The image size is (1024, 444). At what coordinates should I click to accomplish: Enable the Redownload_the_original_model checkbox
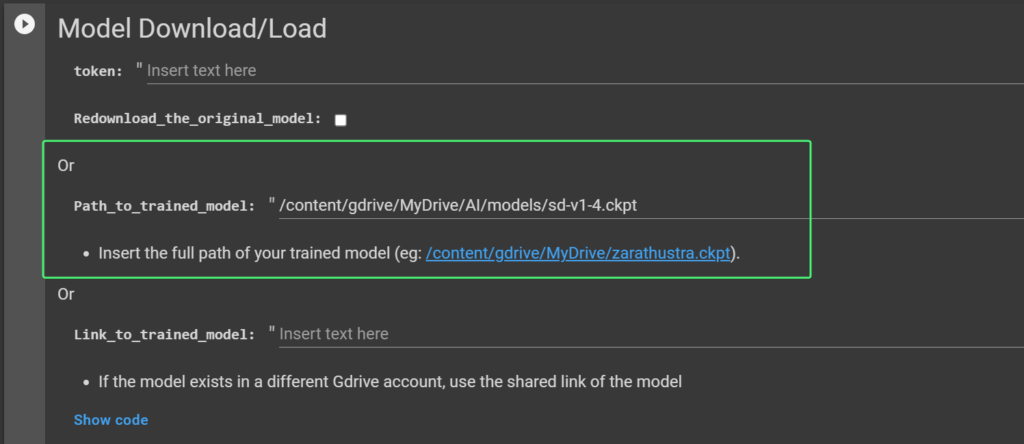[x=340, y=120]
